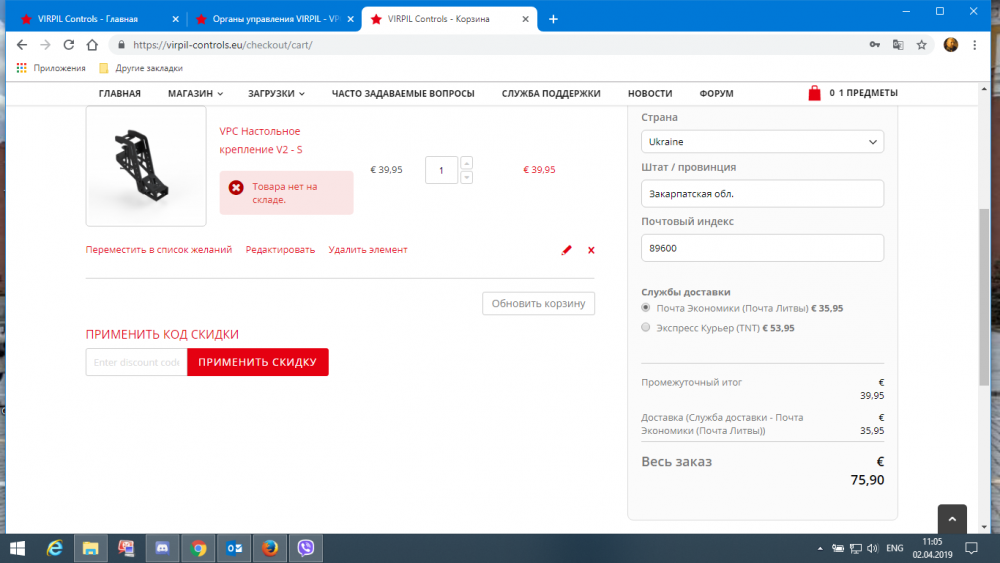Open the notification center icon

point(971,548)
